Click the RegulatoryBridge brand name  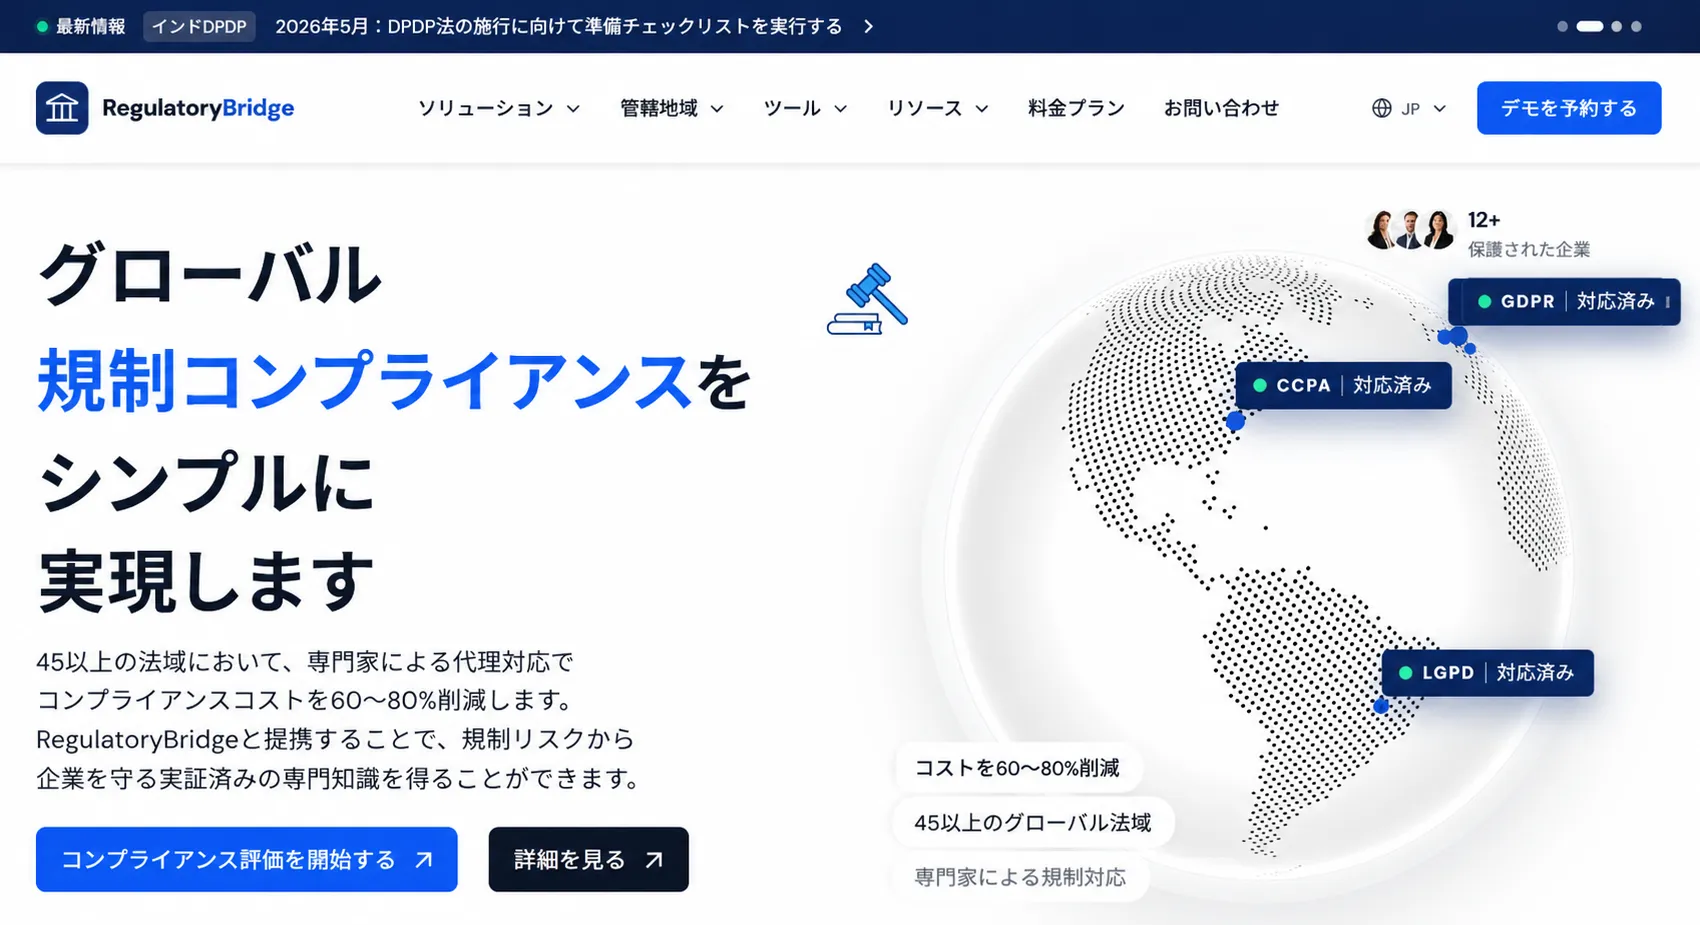198,108
